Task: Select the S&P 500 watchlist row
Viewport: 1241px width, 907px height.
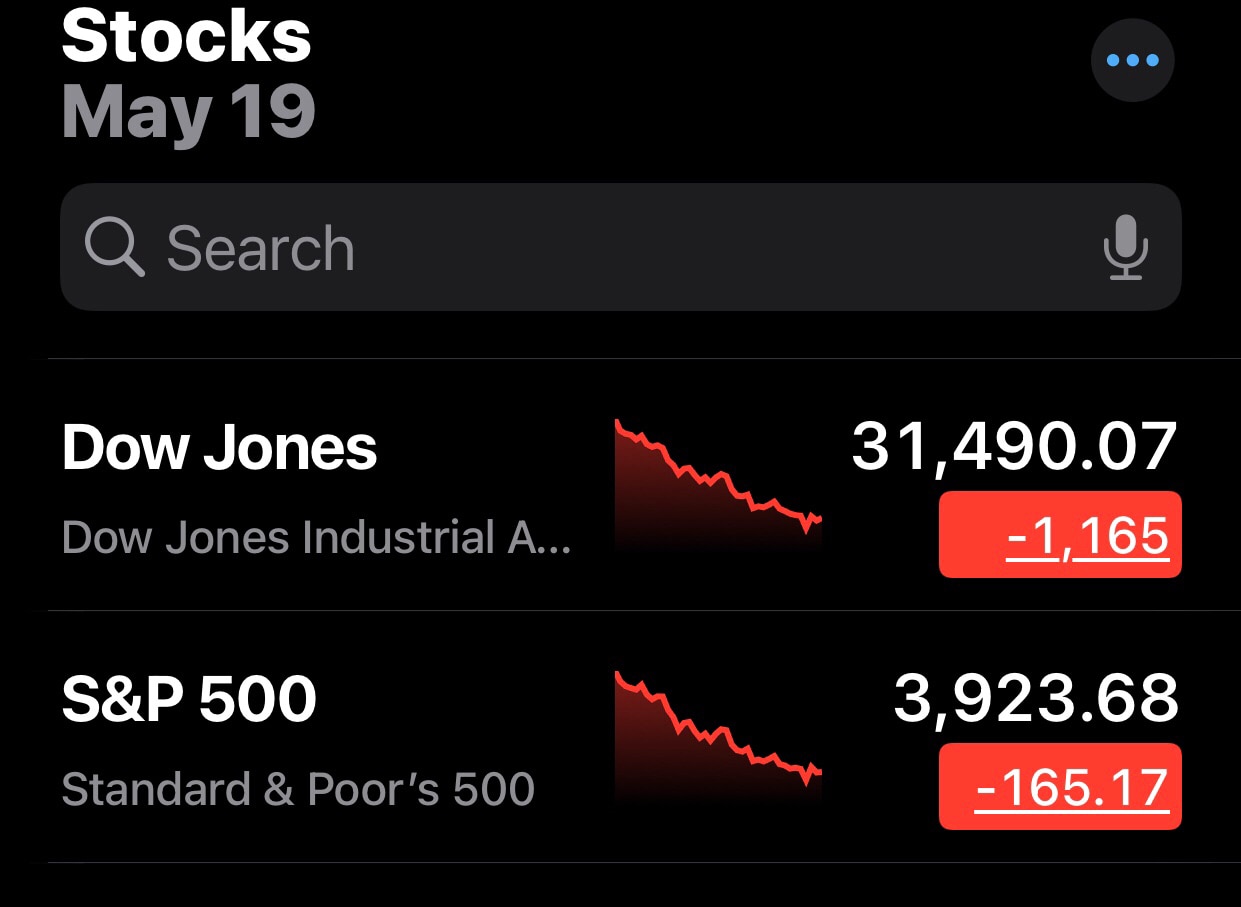Action: point(400,737)
